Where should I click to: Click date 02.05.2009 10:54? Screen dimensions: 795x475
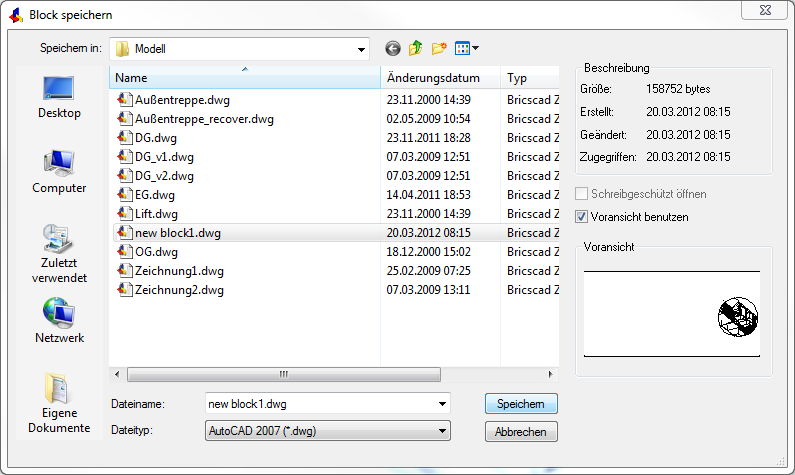coord(428,119)
